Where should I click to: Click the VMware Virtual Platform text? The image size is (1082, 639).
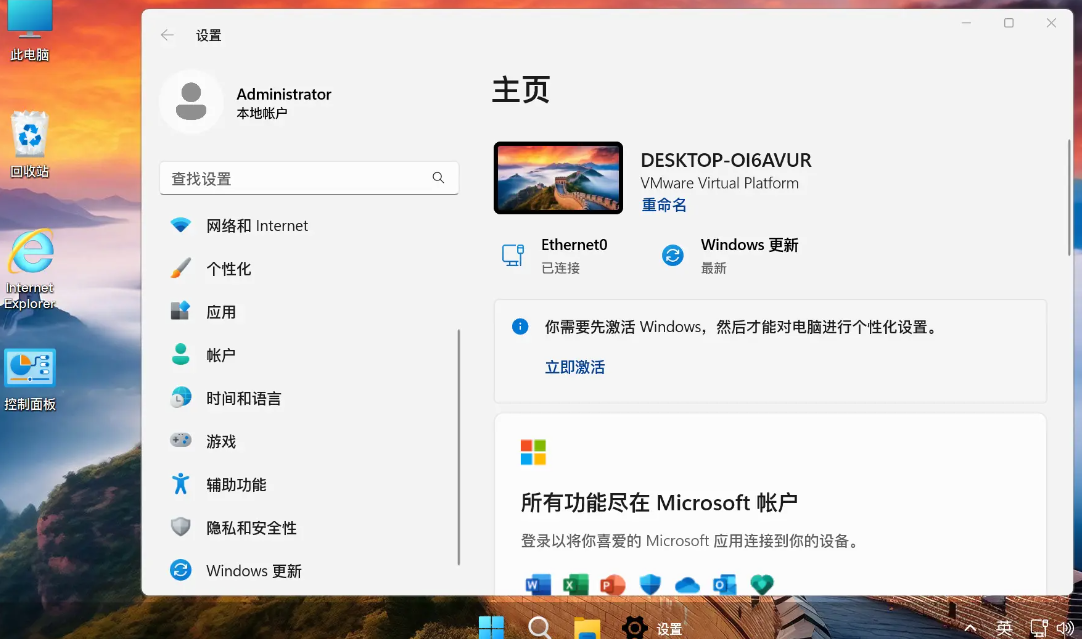[720, 184]
